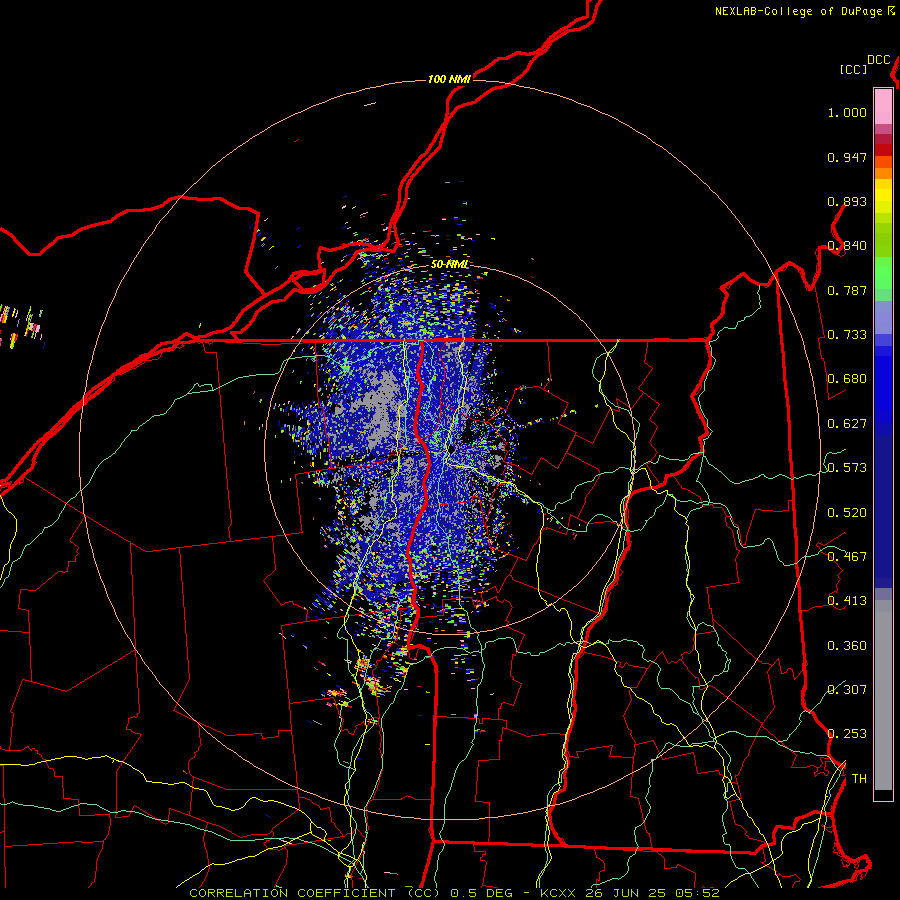Click the TH threshold label
900x900 pixels.
point(859,779)
